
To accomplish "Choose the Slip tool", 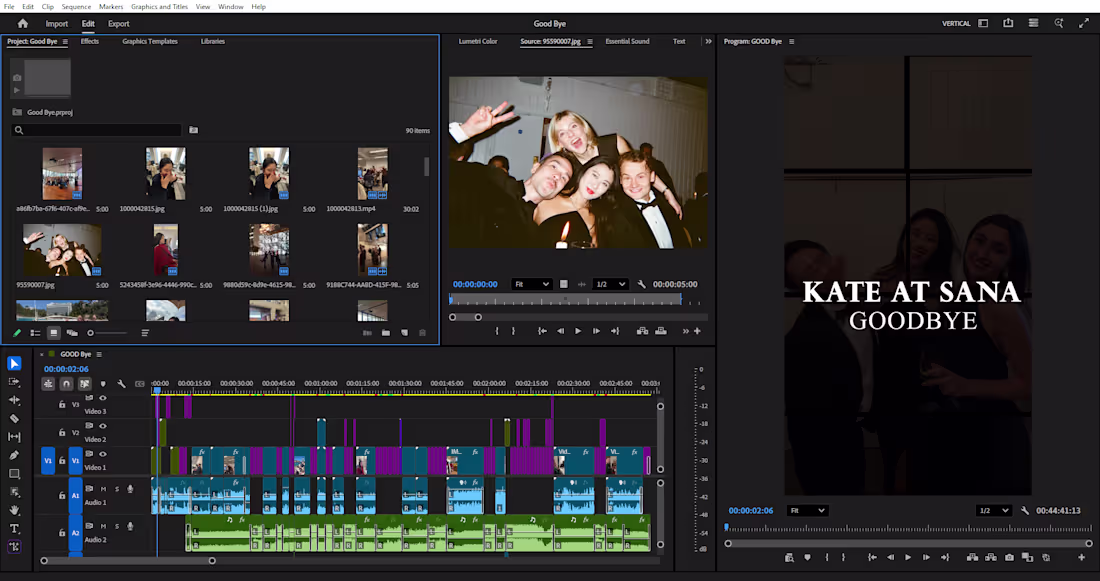I will pos(14,436).
